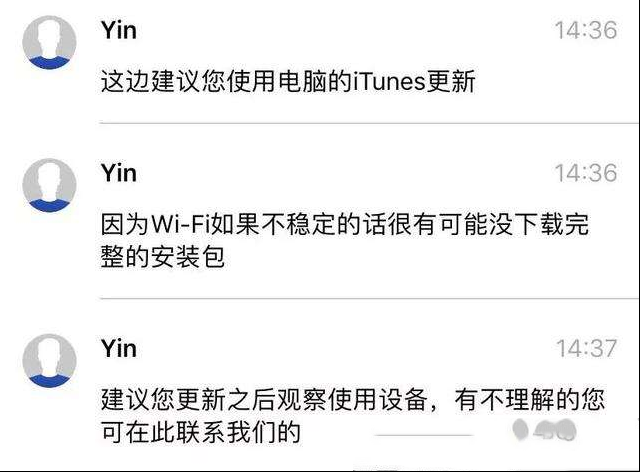Viewport: 640px width, 472px height.
Task: Select the line 可在此联系我们的
Action: point(201,432)
